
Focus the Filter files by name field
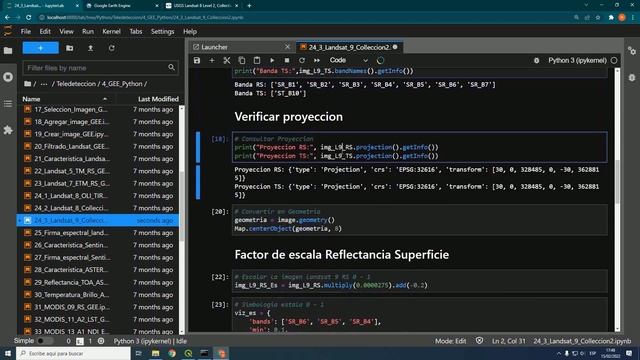[100, 68]
